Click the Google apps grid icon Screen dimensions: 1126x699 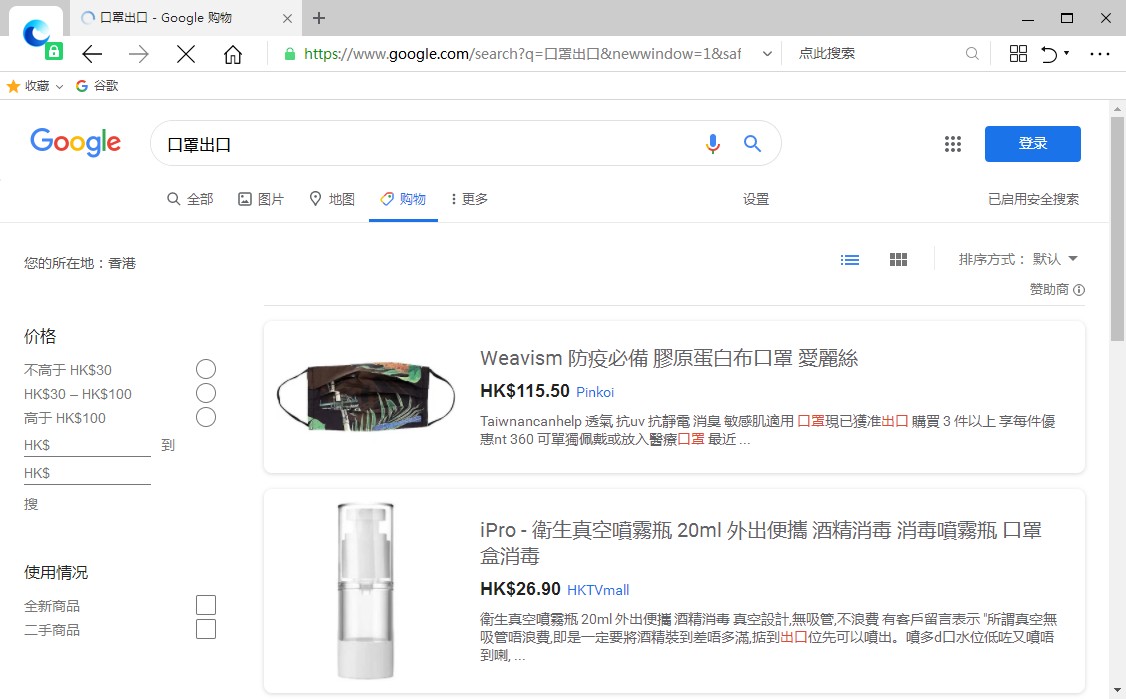tap(953, 144)
